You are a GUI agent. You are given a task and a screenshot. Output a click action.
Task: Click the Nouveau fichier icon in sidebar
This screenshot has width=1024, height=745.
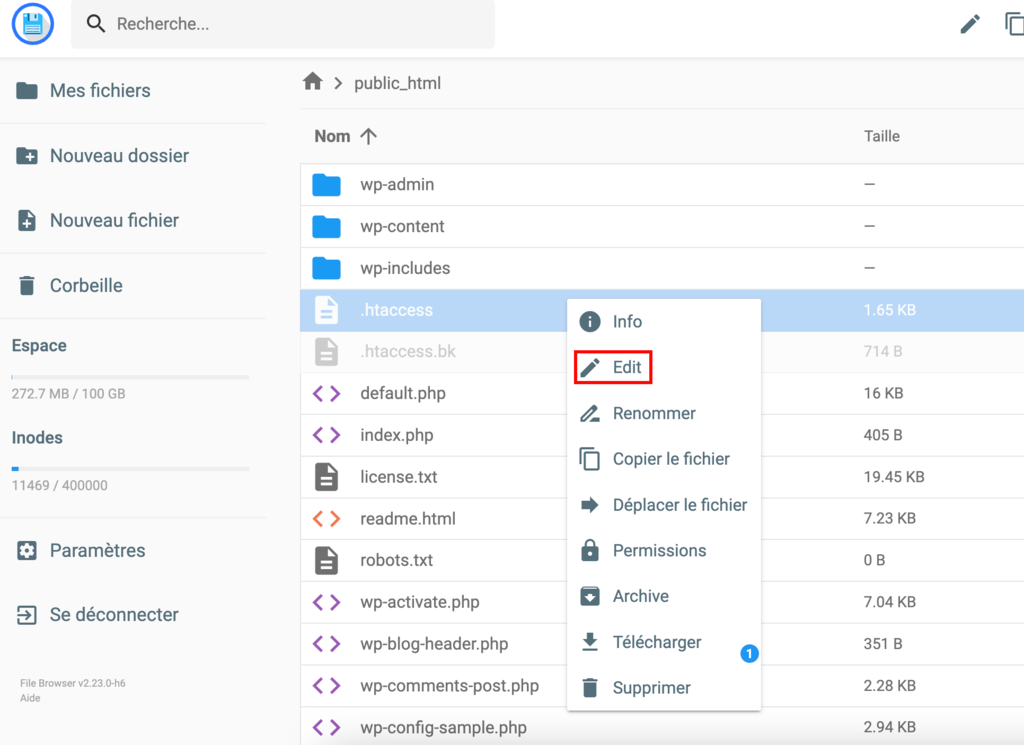(x=26, y=220)
